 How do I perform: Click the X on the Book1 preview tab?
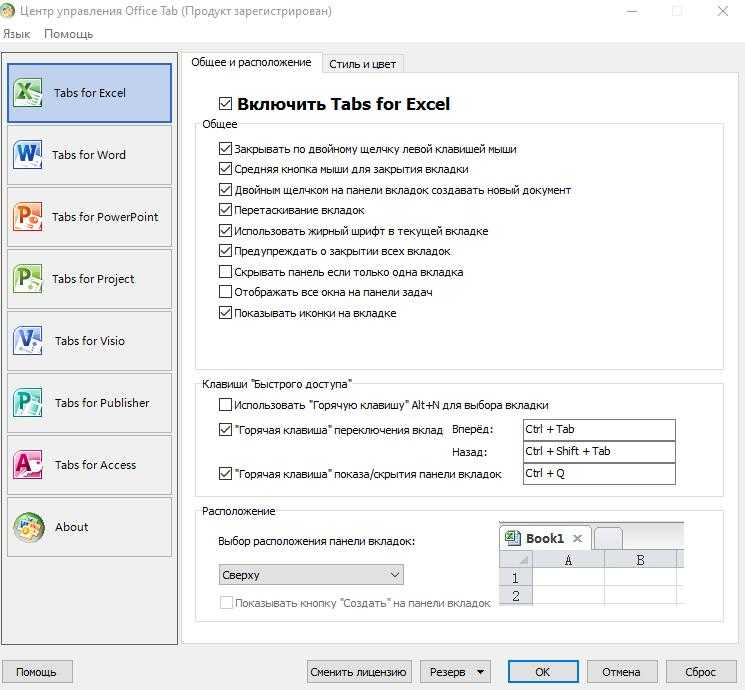point(577,538)
